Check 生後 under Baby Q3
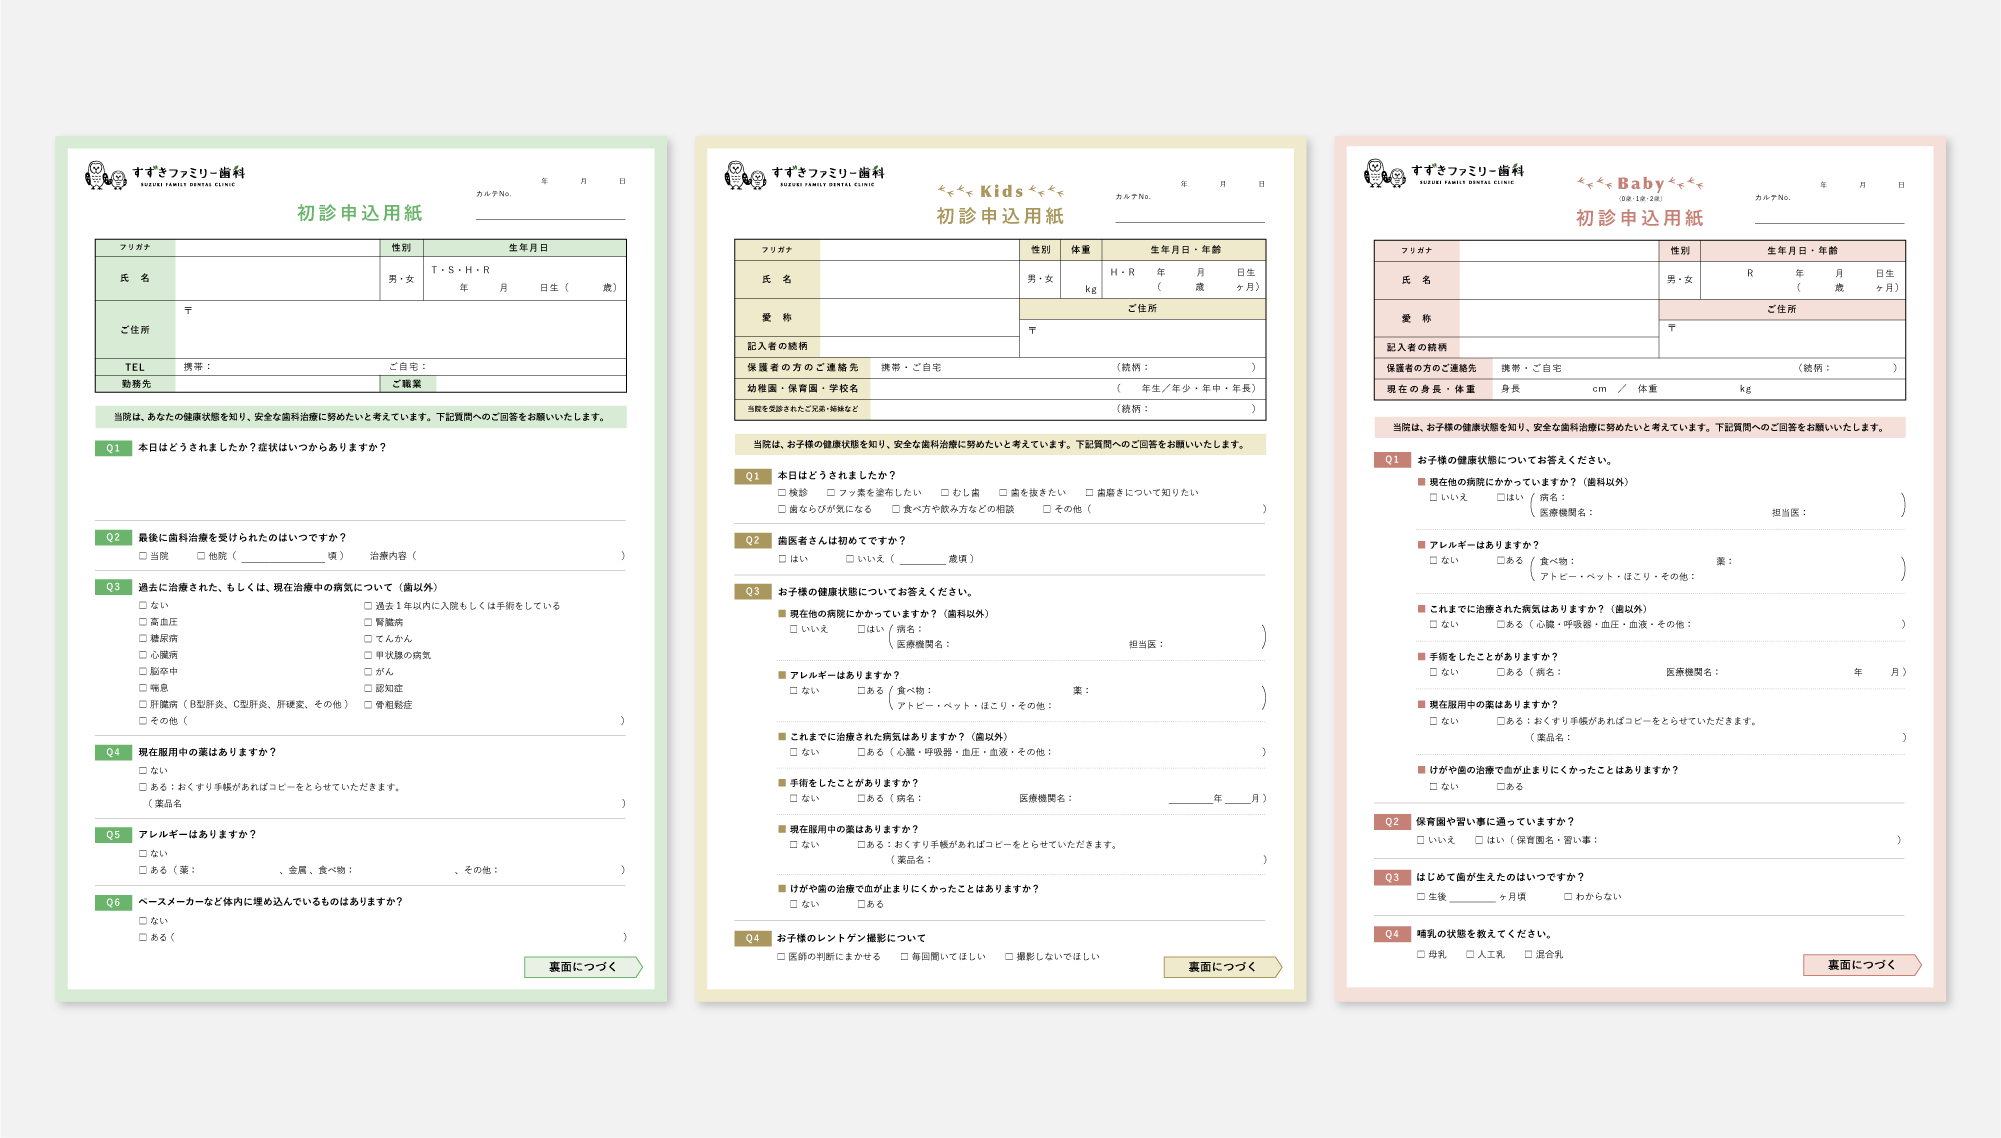The width and height of the screenshot is (2001, 1138). point(1421,897)
